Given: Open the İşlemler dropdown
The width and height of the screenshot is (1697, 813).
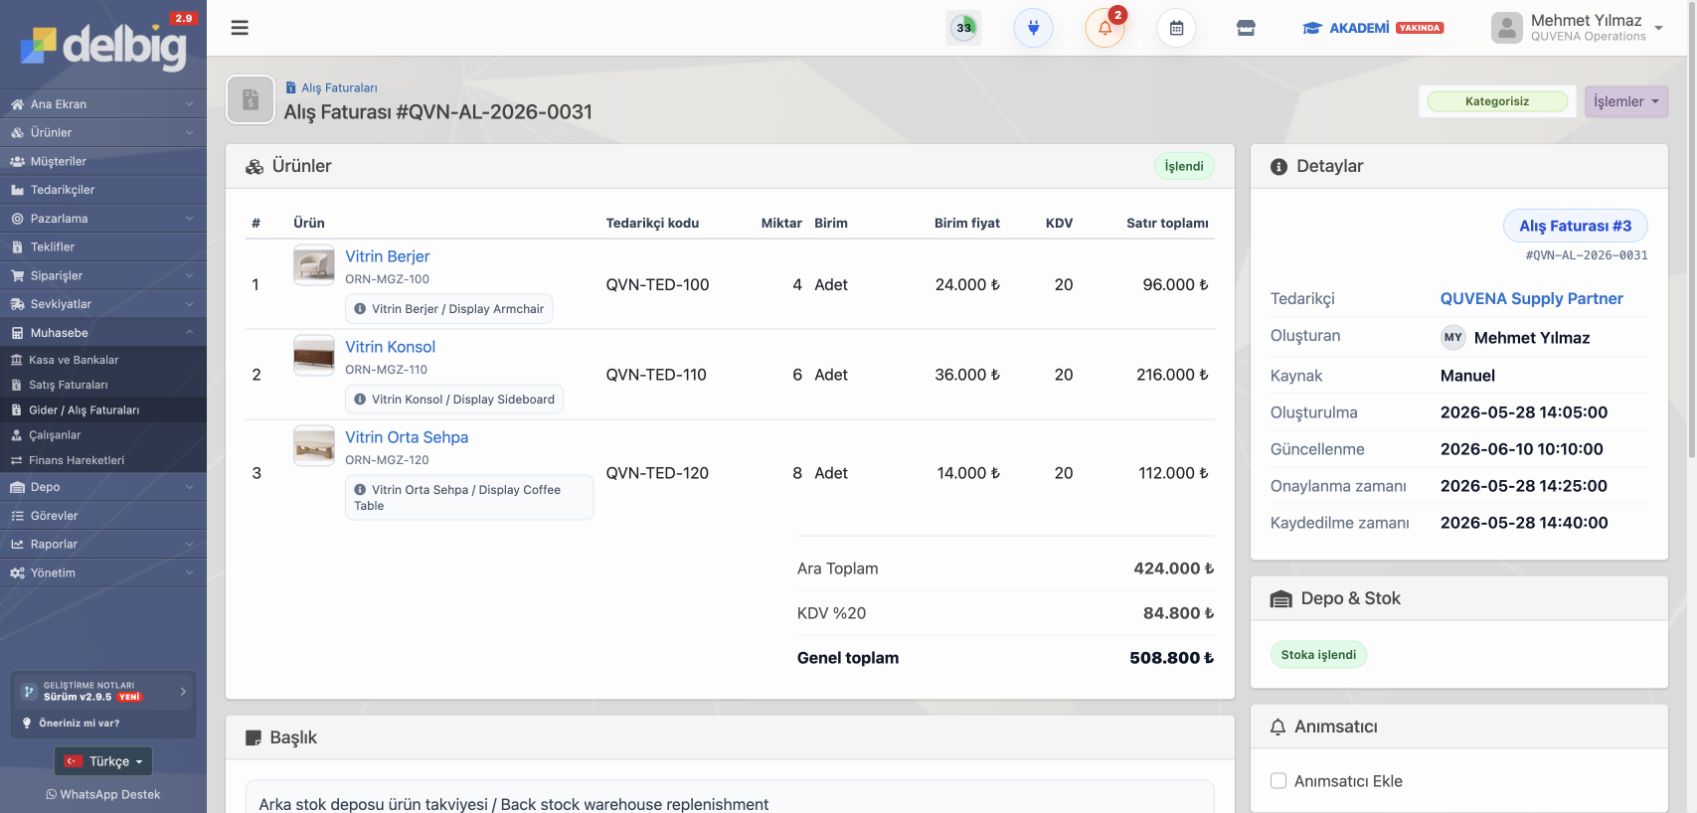Looking at the screenshot, I should click(x=1626, y=101).
